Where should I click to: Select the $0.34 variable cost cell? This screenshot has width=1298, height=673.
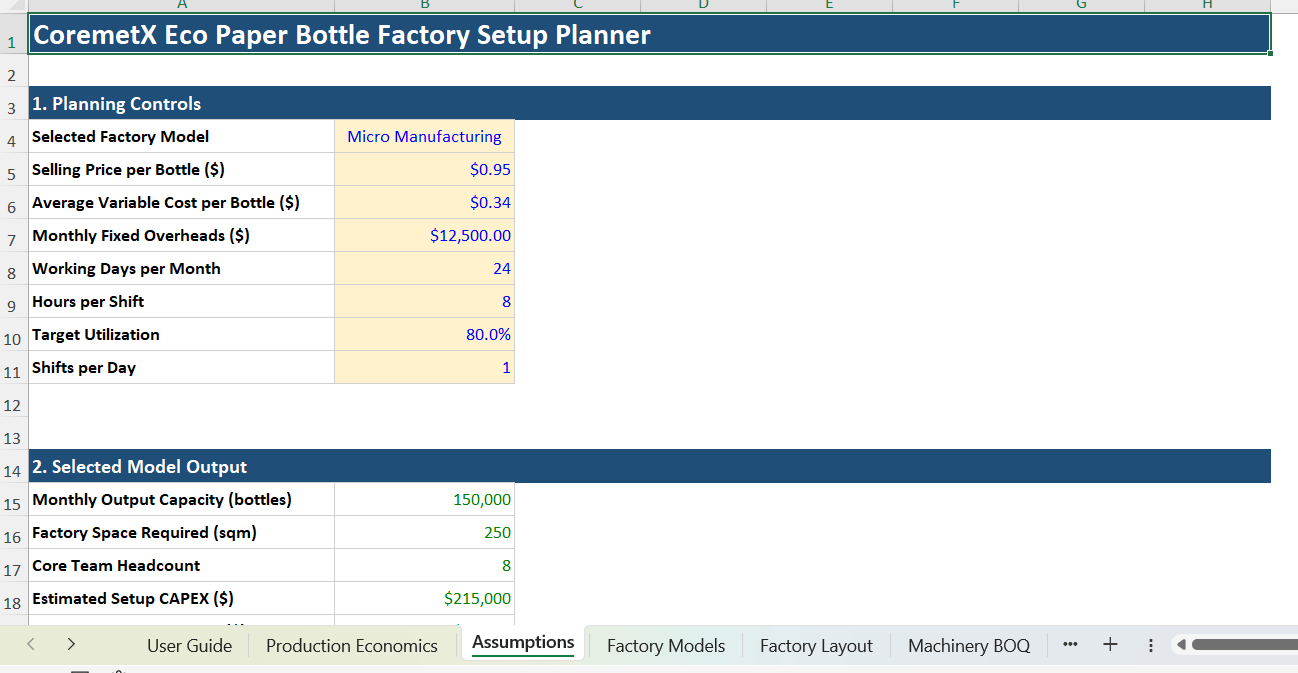coord(424,202)
